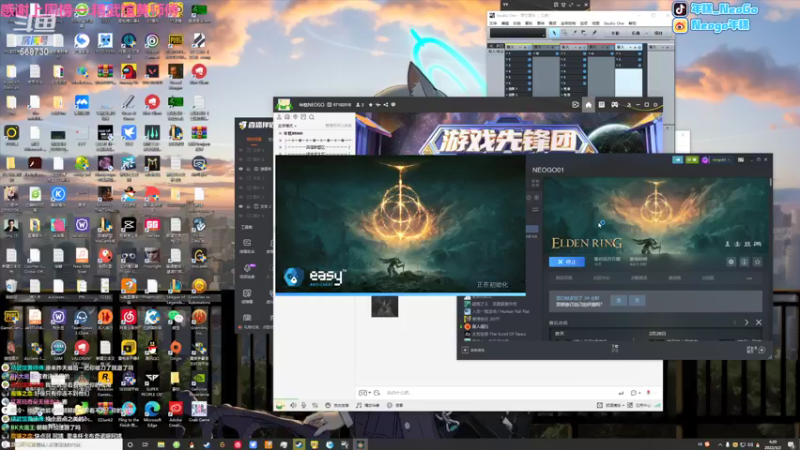Open Elden Ring settings gear in Steam
This screenshot has width=800, height=450.
click(731, 262)
